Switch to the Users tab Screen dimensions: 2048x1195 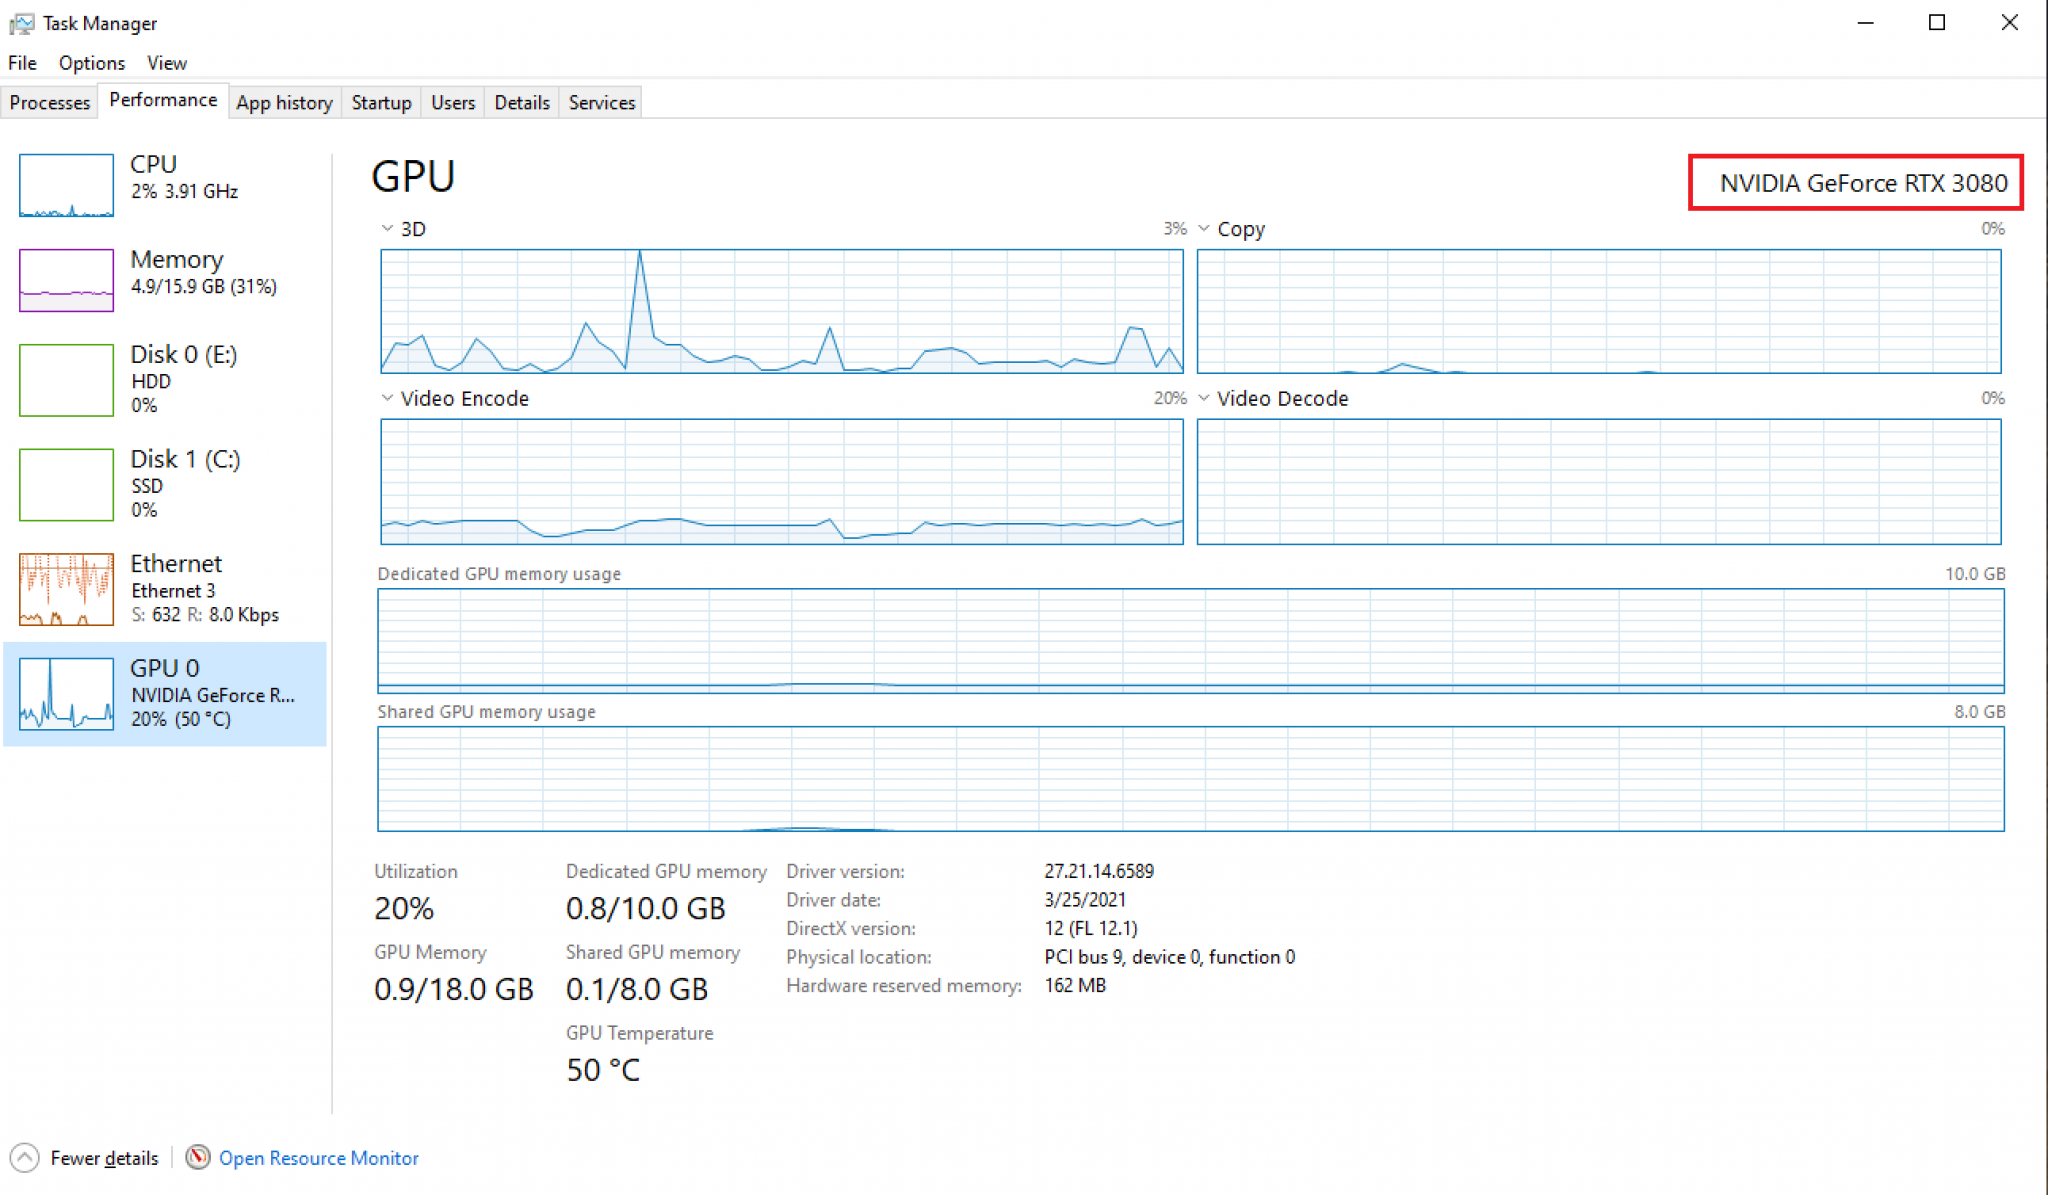(453, 102)
